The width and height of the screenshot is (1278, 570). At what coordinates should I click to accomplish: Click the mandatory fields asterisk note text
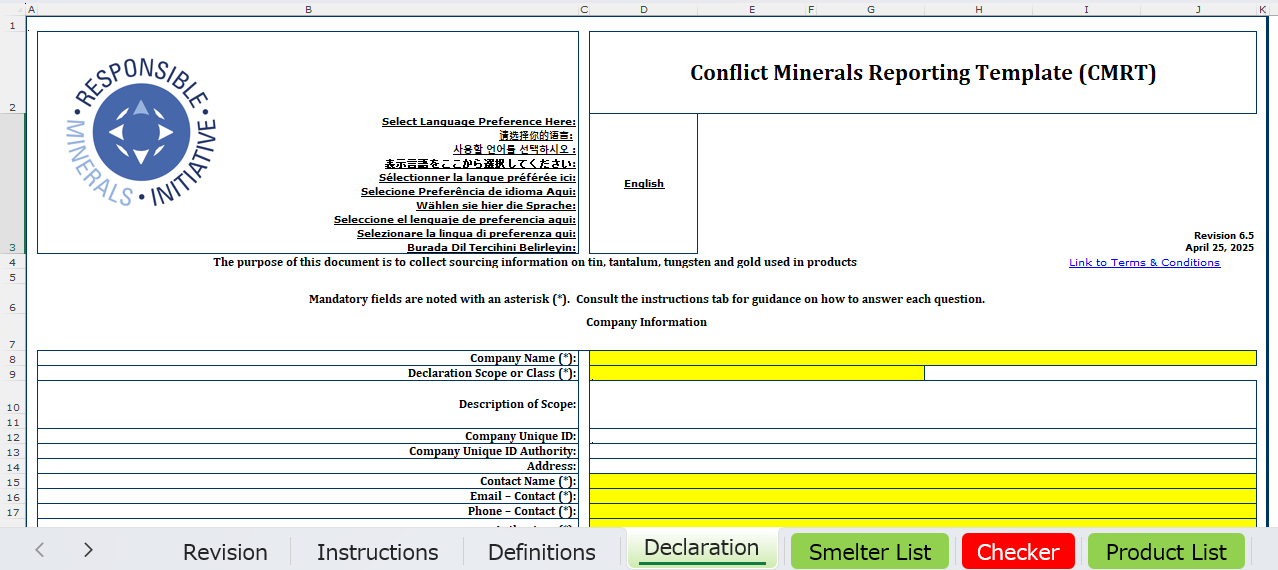[646, 299]
